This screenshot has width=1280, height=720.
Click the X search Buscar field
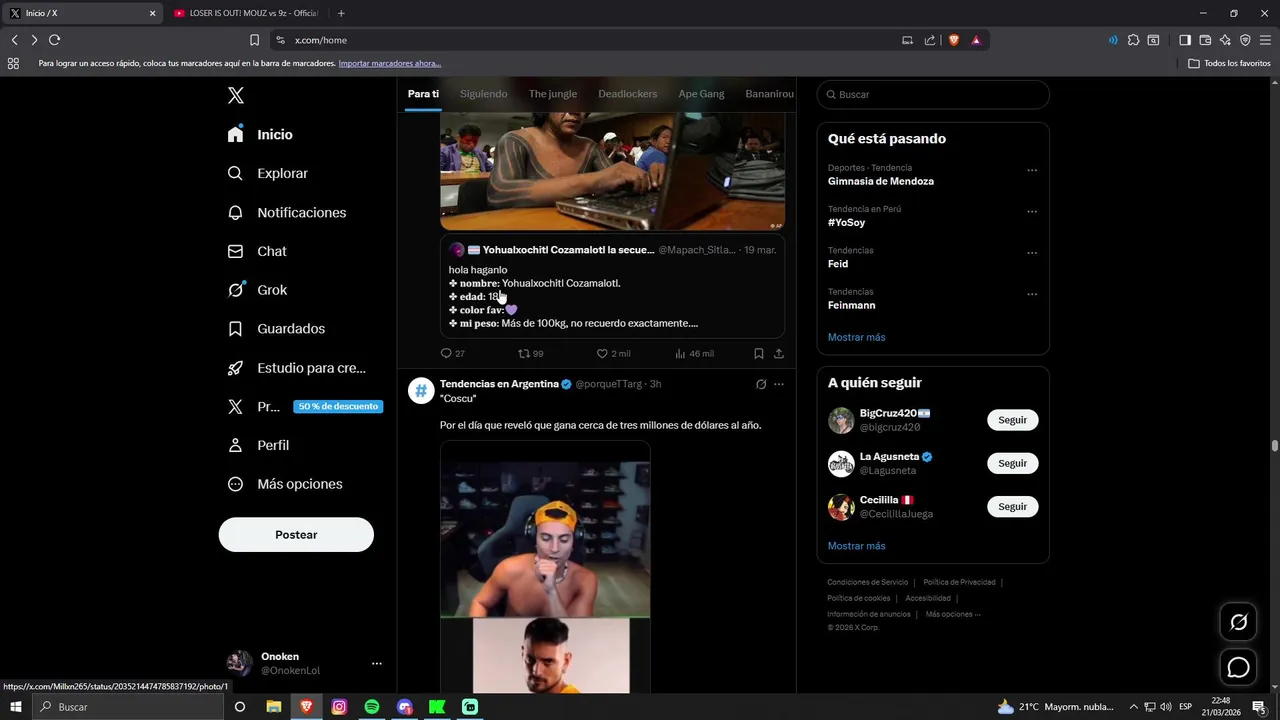[x=933, y=94]
